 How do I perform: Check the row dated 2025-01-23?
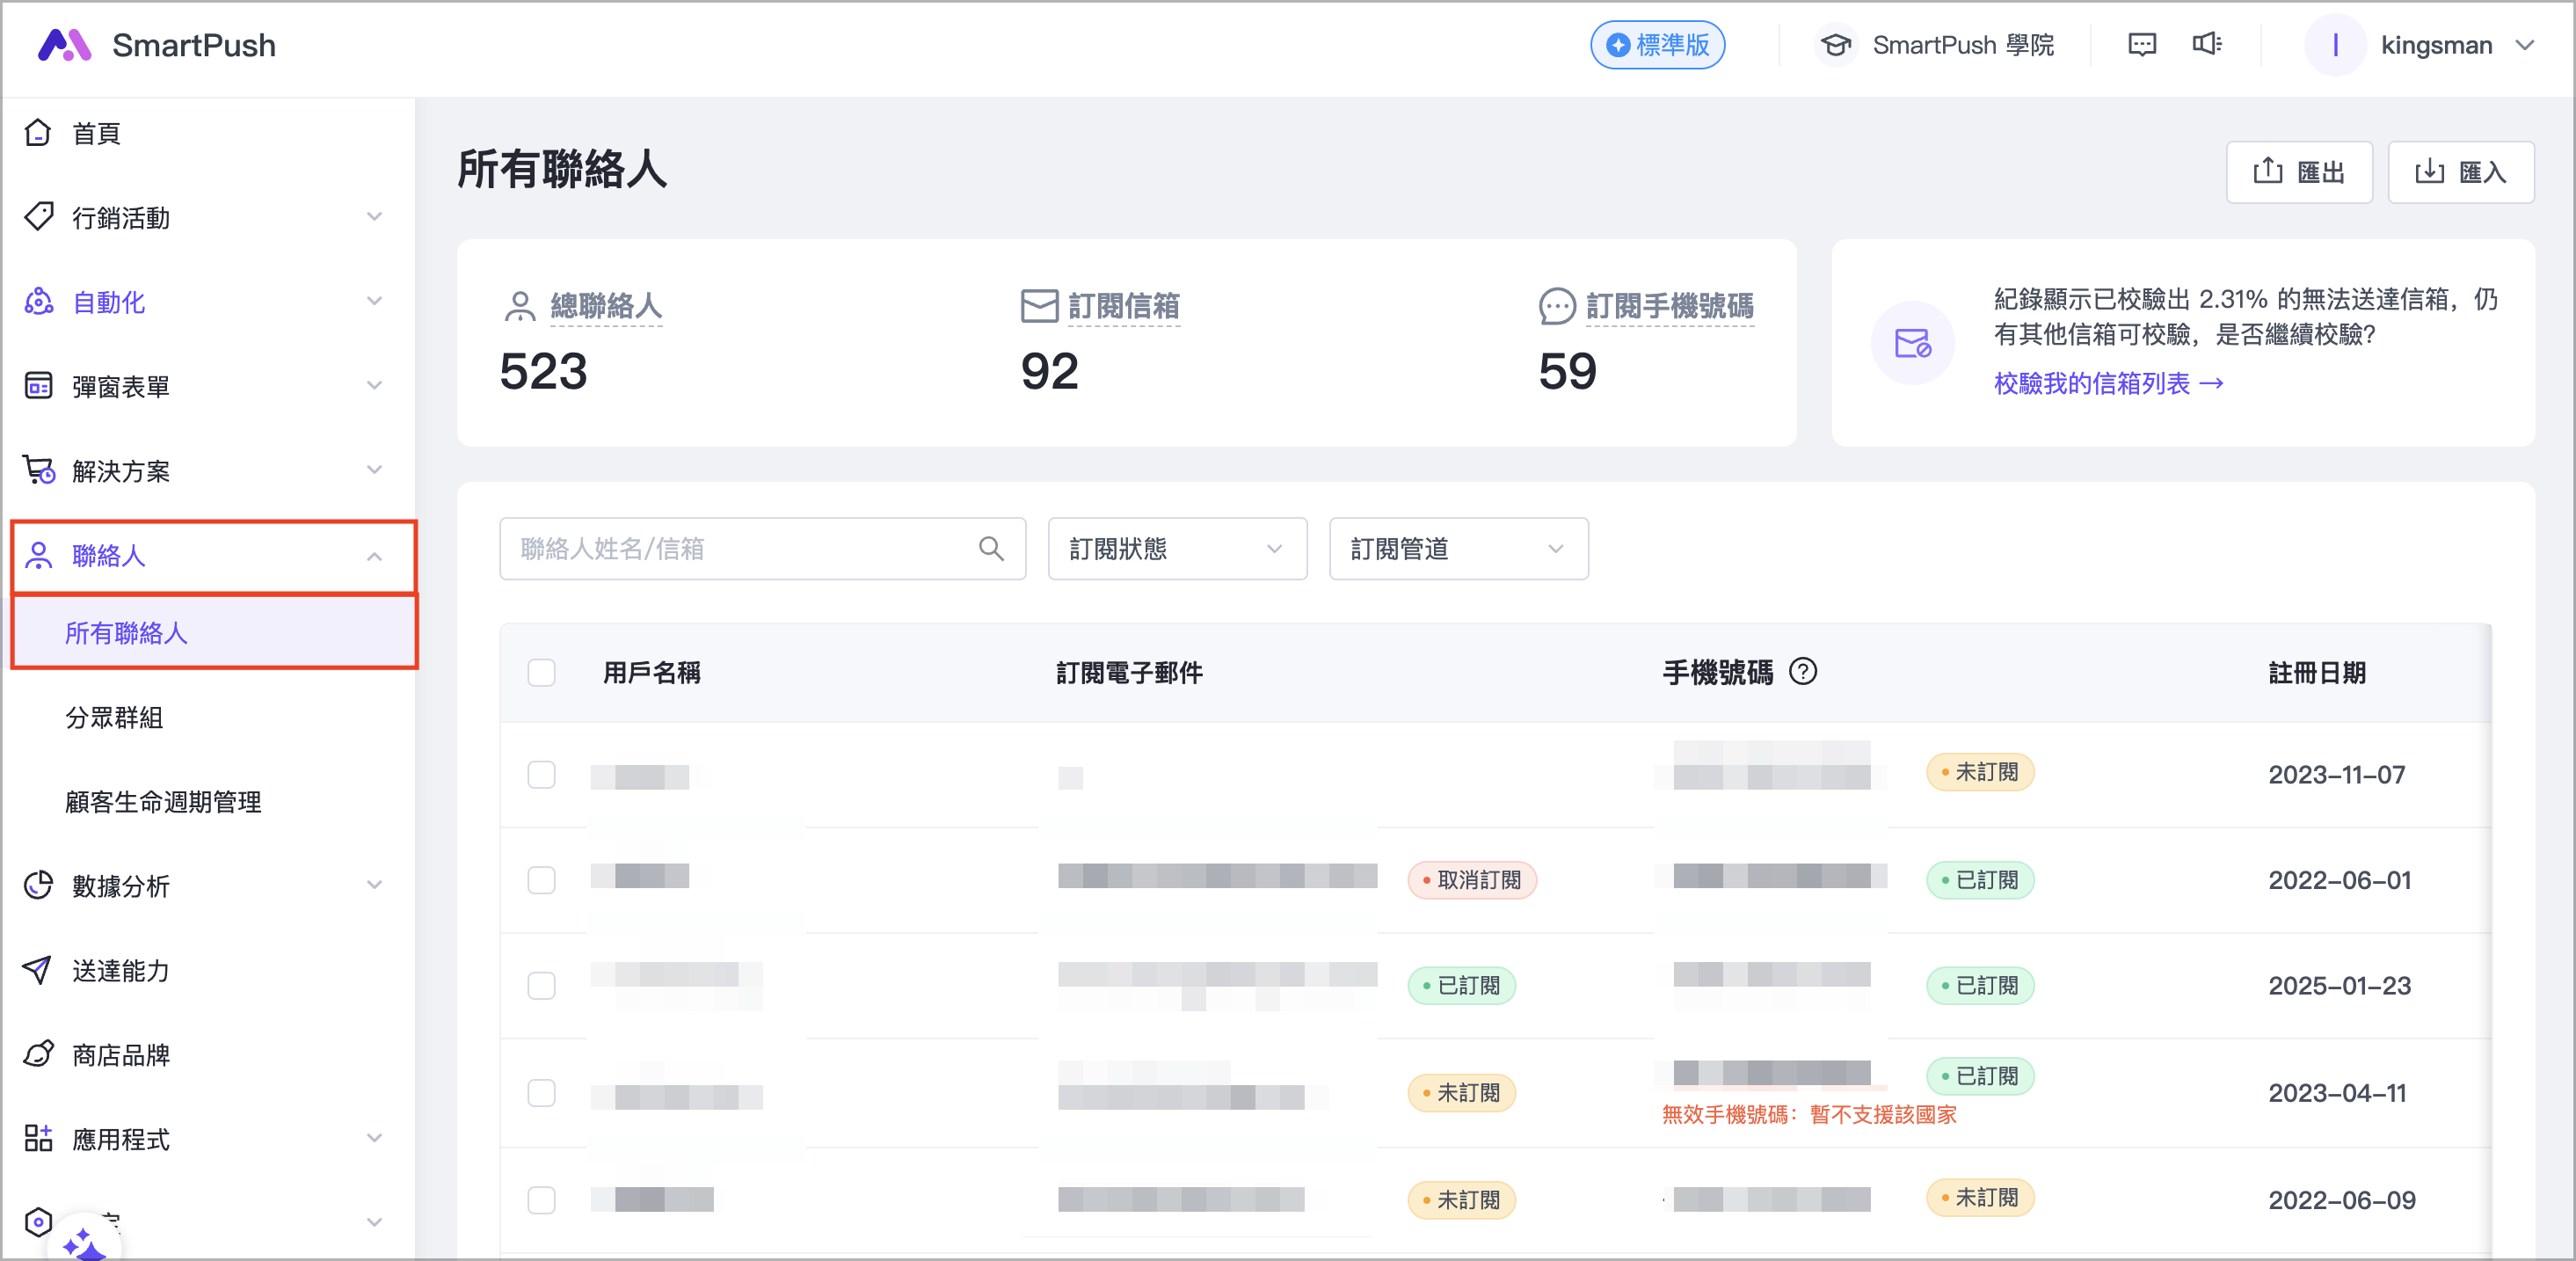pyautogui.click(x=541, y=985)
